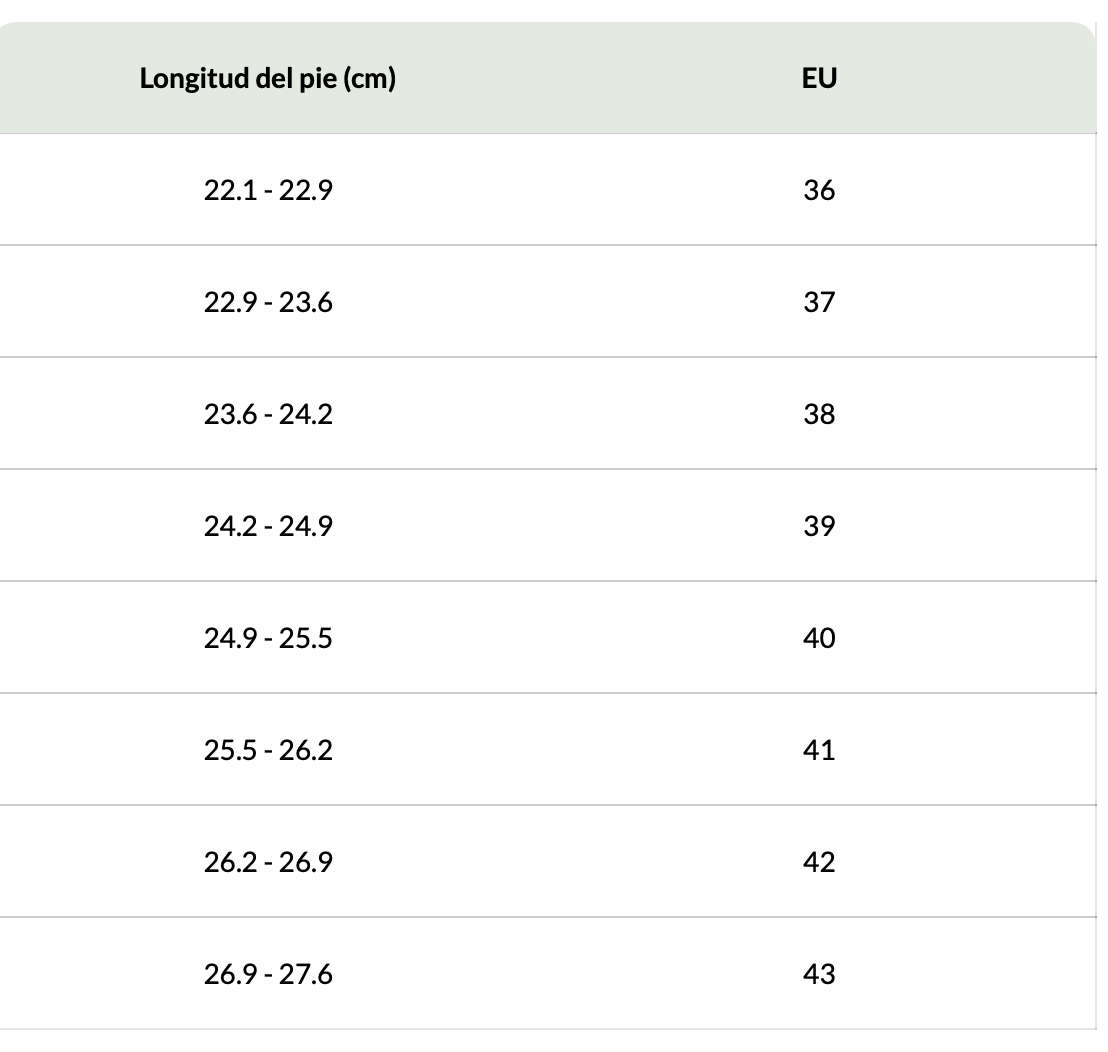Select the 23.6 - 24.2 foot length cell

268,414
